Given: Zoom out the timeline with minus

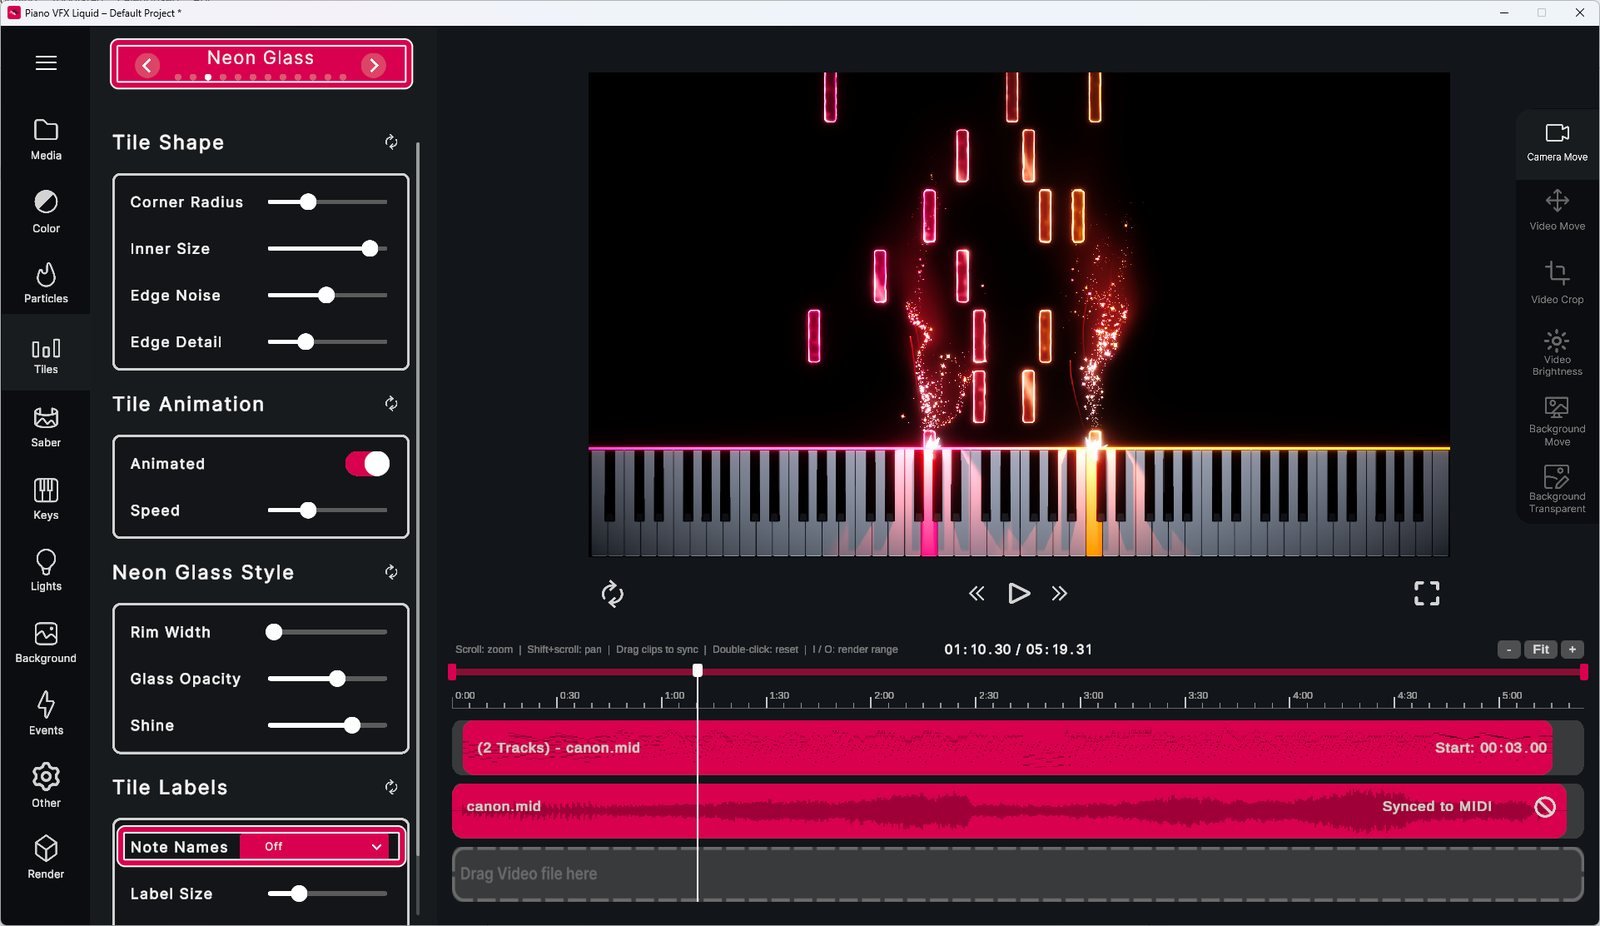Looking at the screenshot, I should pyautogui.click(x=1509, y=649).
